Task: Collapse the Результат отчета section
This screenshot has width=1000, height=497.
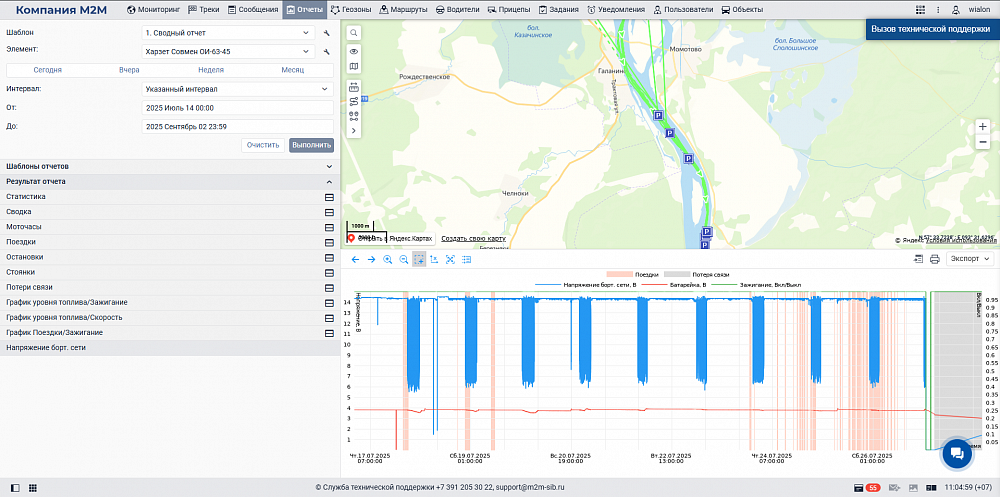Action: pyautogui.click(x=170, y=182)
